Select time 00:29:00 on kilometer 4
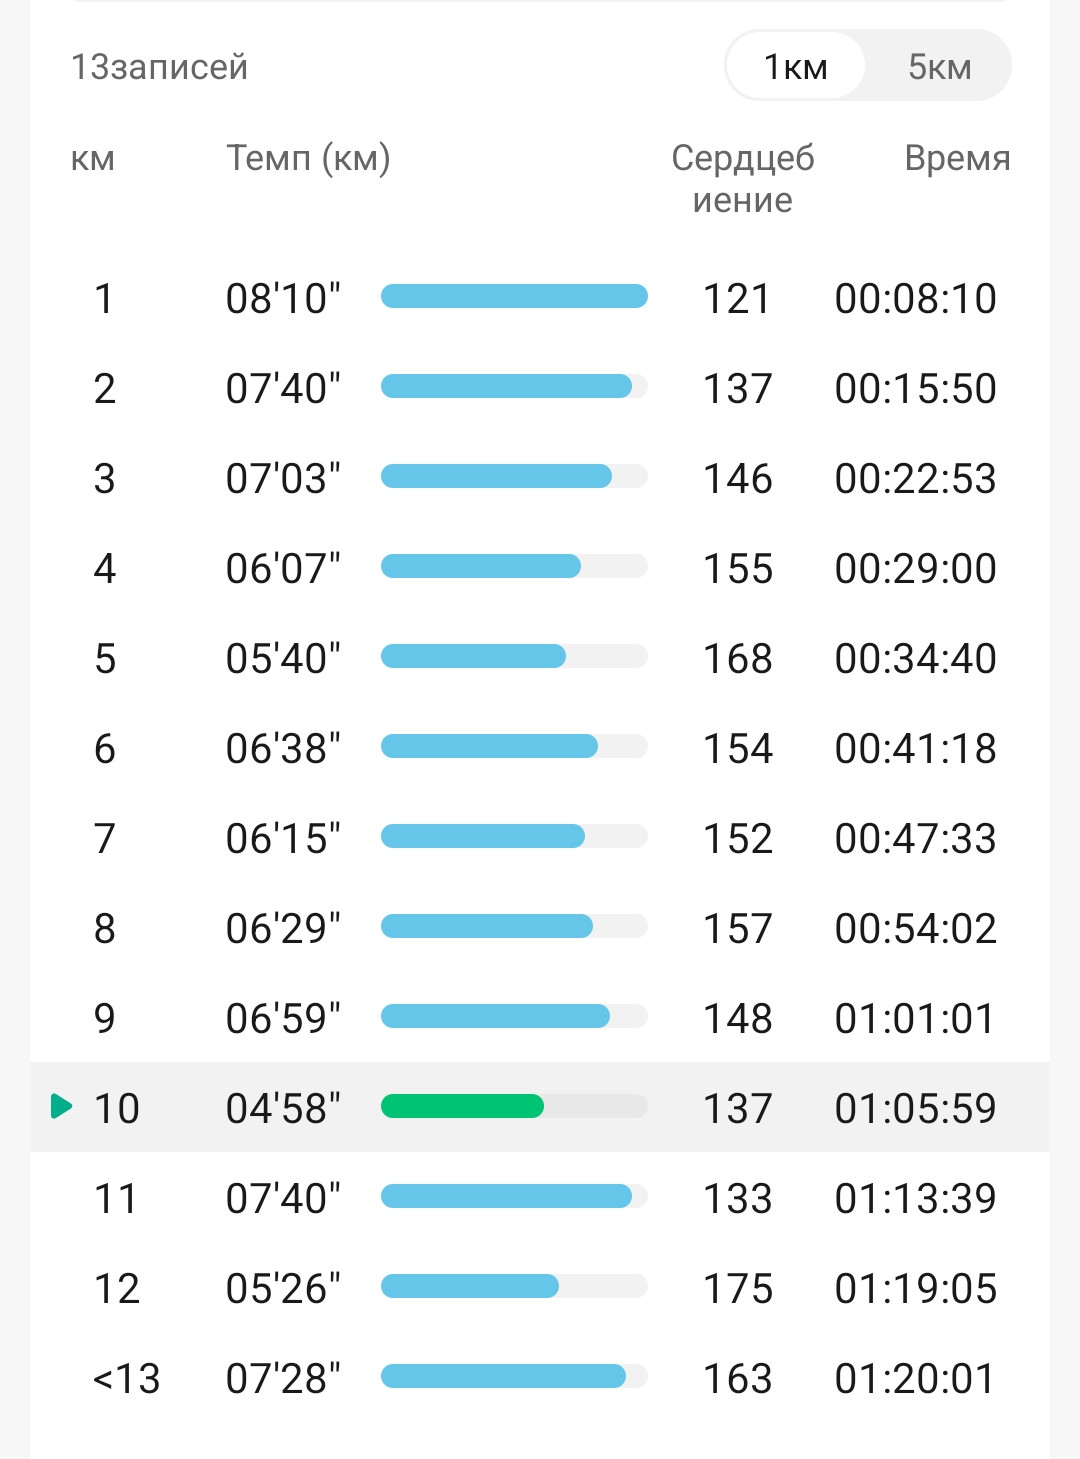This screenshot has width=1080, height=1459. click(915, 568)
